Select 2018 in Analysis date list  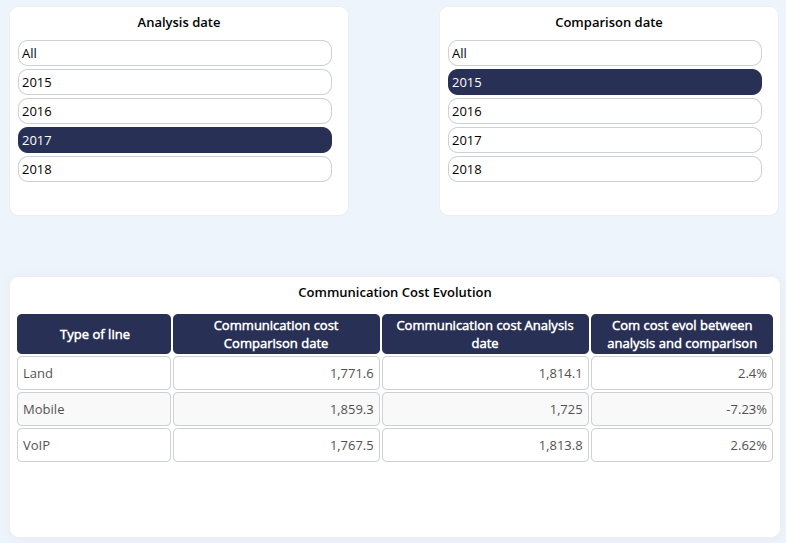click(x=174, y=169)
